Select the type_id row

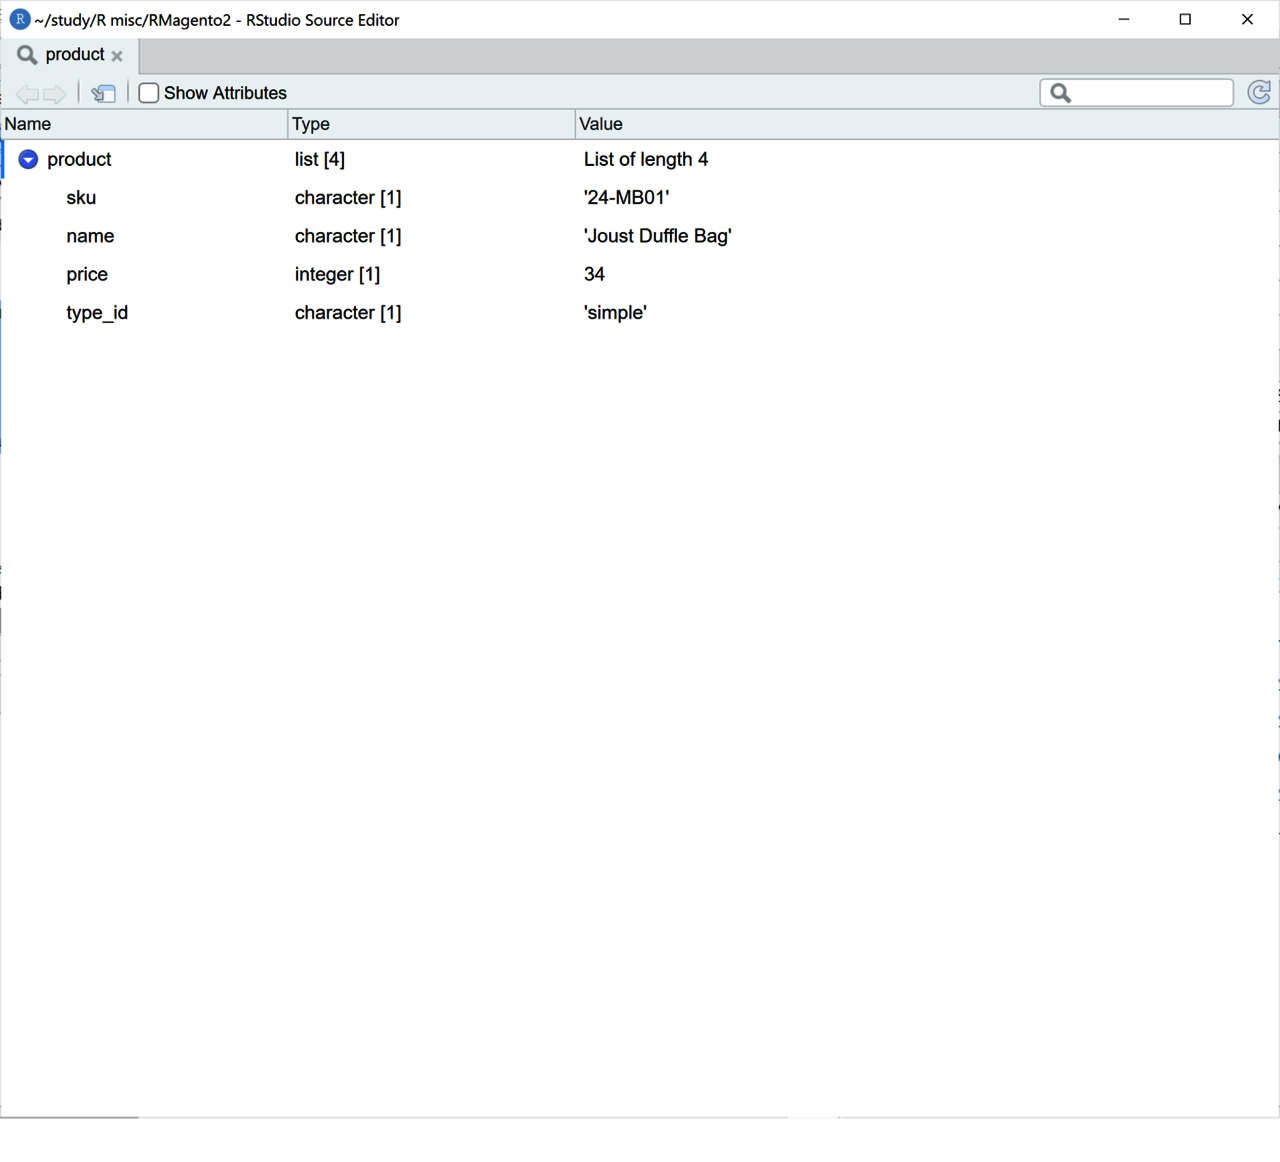tap(97, 313)
